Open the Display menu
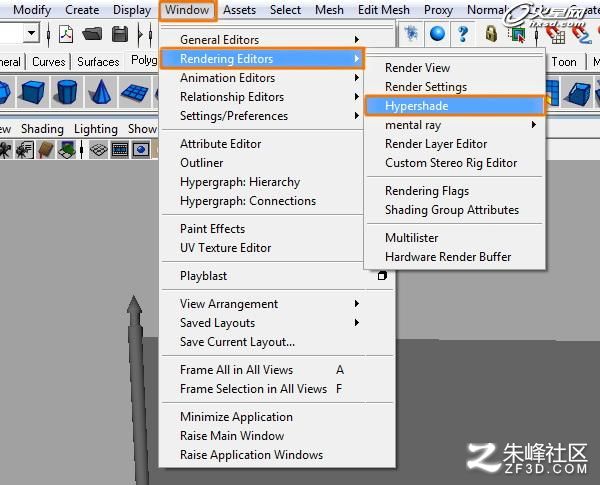The width and height of the screenshot is (600, 485). (132, 10)
